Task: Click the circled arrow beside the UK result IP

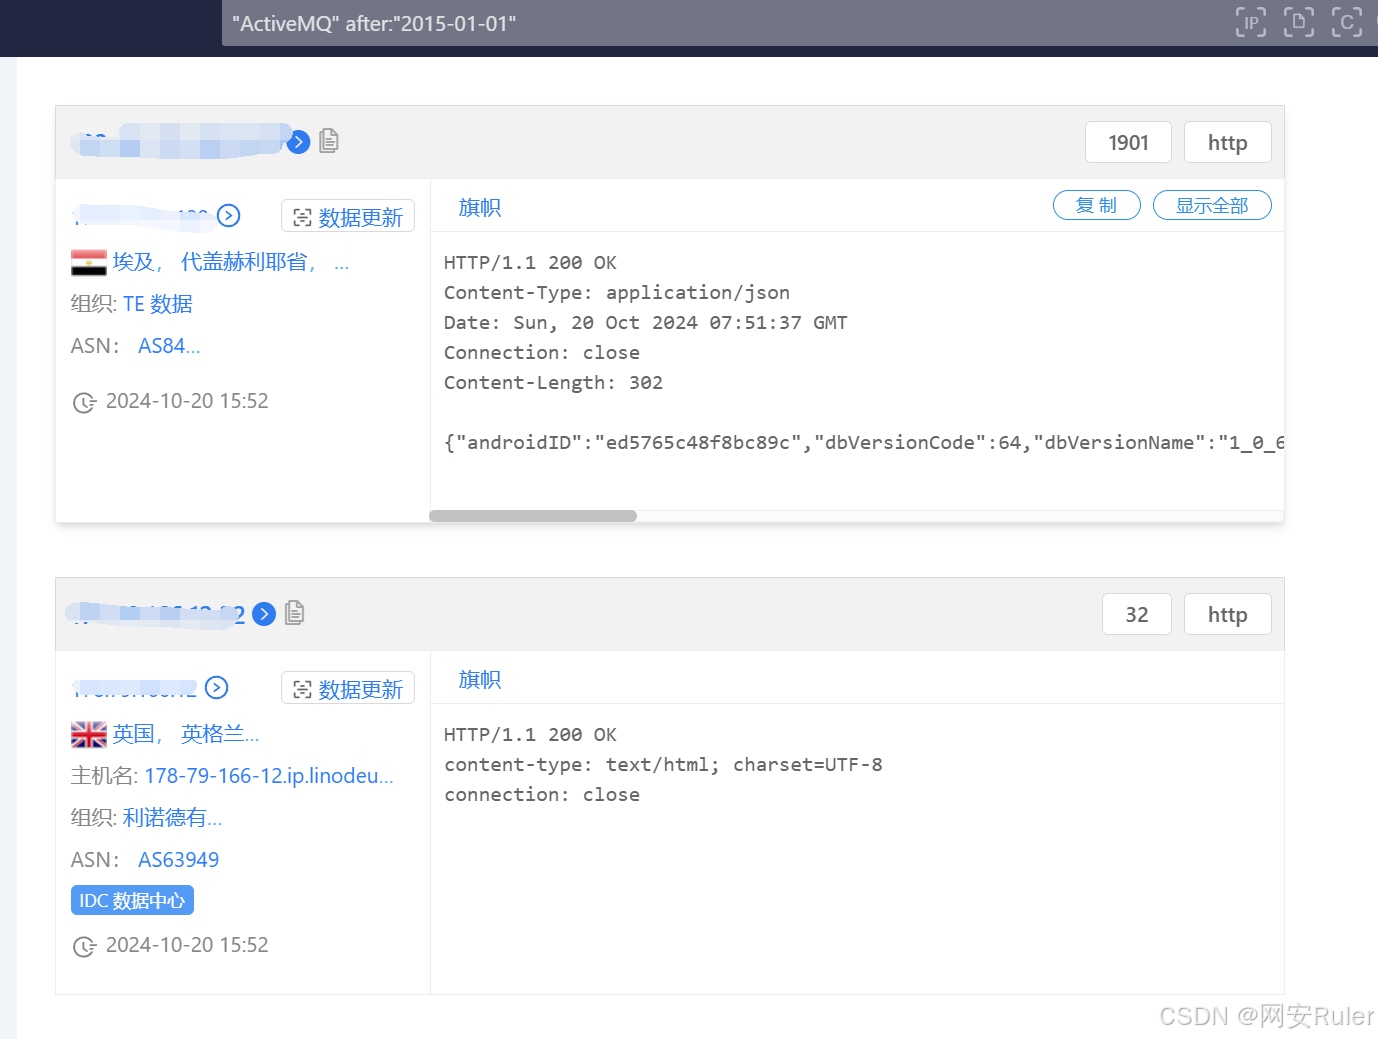Action: (x=217, y=688)
